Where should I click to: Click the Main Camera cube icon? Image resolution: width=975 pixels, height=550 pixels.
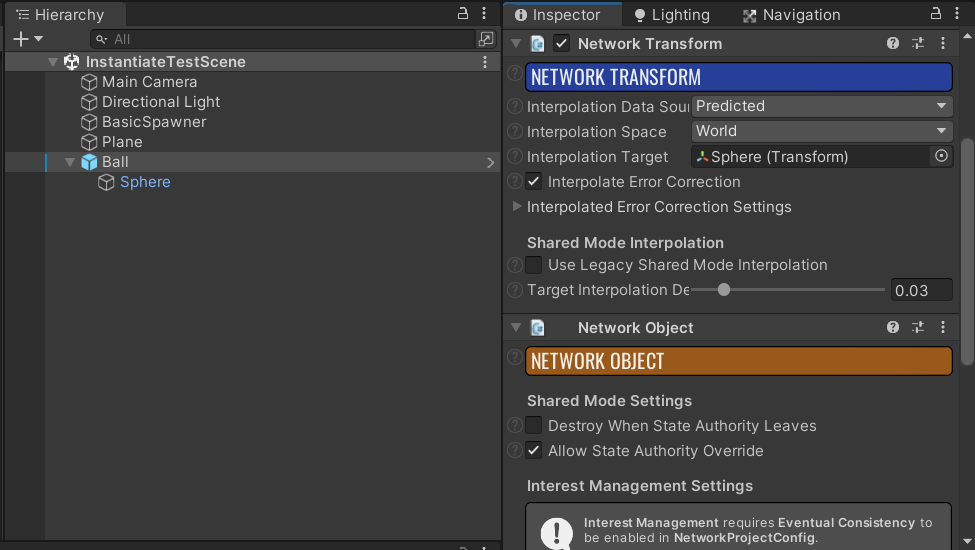pyautogui.click(x=90, y=82)
